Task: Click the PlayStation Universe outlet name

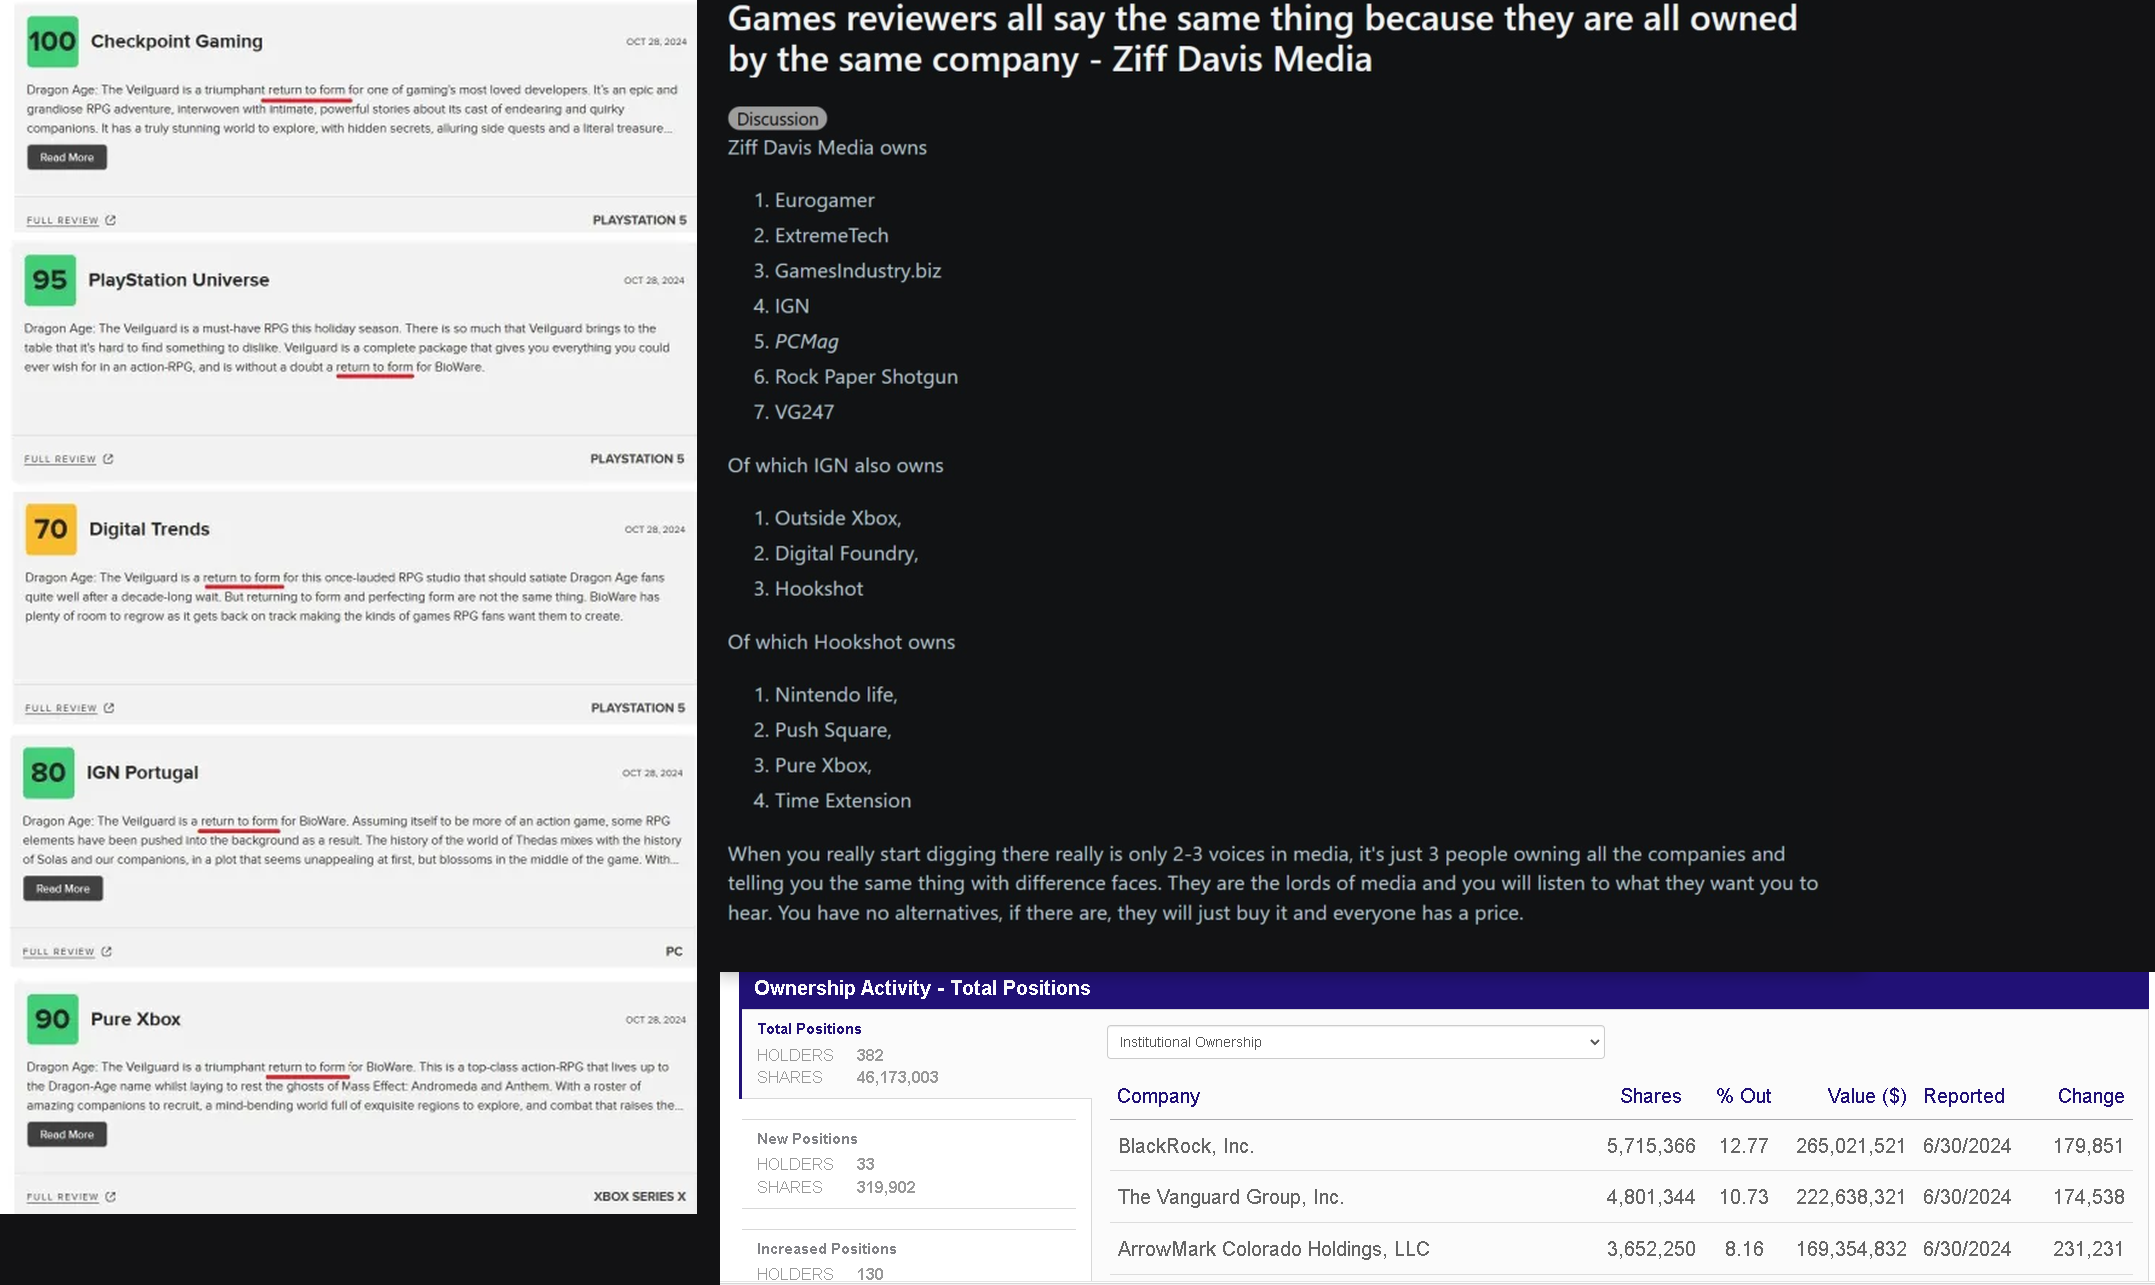Action: 179,280
